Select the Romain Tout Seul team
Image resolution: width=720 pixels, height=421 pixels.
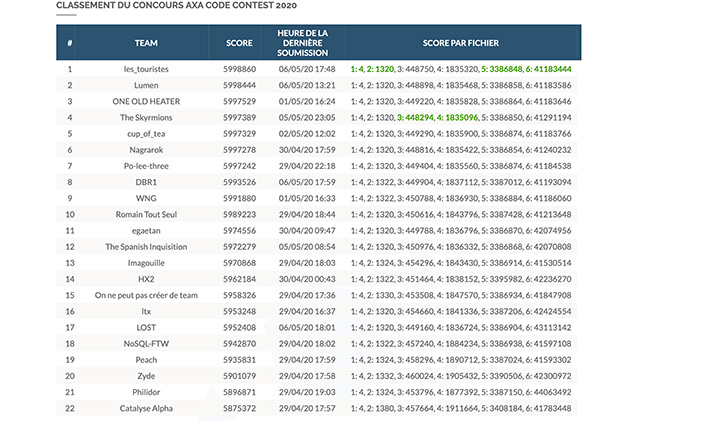pos(146,214)
